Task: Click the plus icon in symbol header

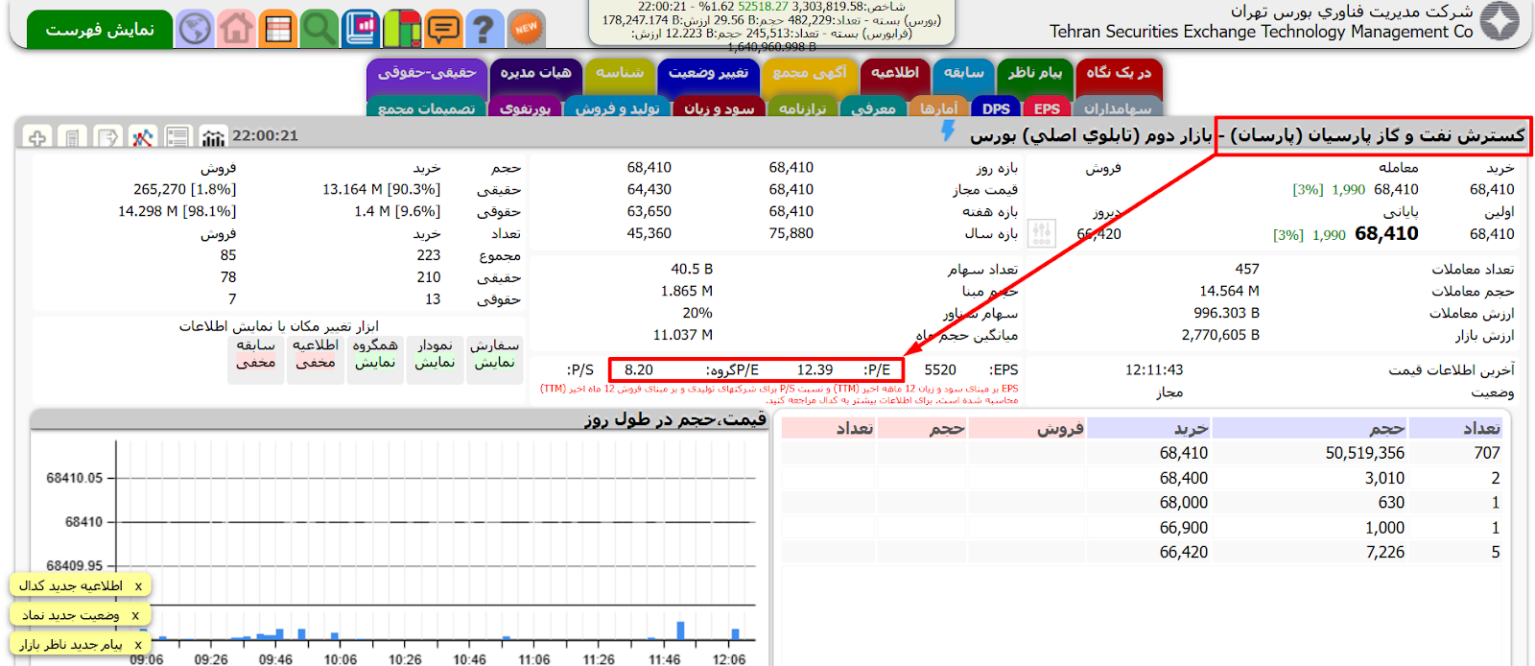Action: pos(36,137)
